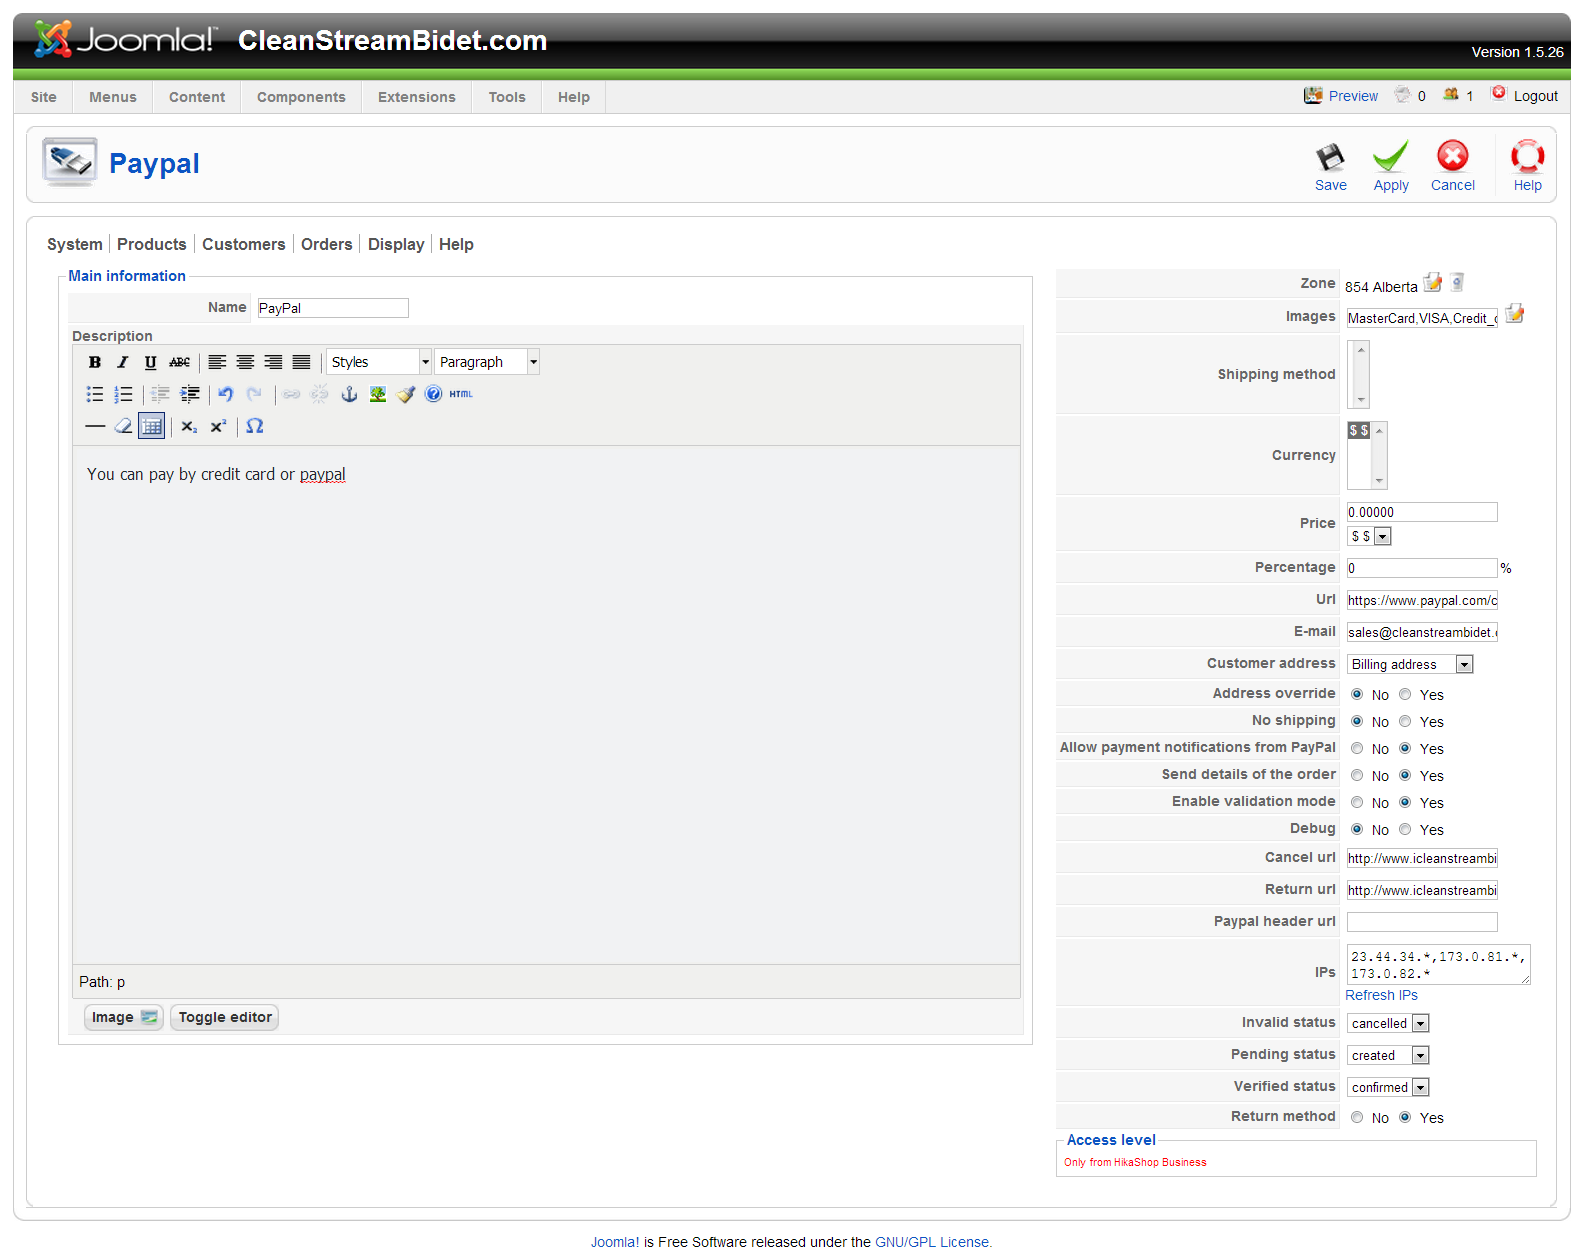The height and width of the screenshot is (1250, 1583).
Task: Underline the selected description text
Action: [x=150, y=362]
